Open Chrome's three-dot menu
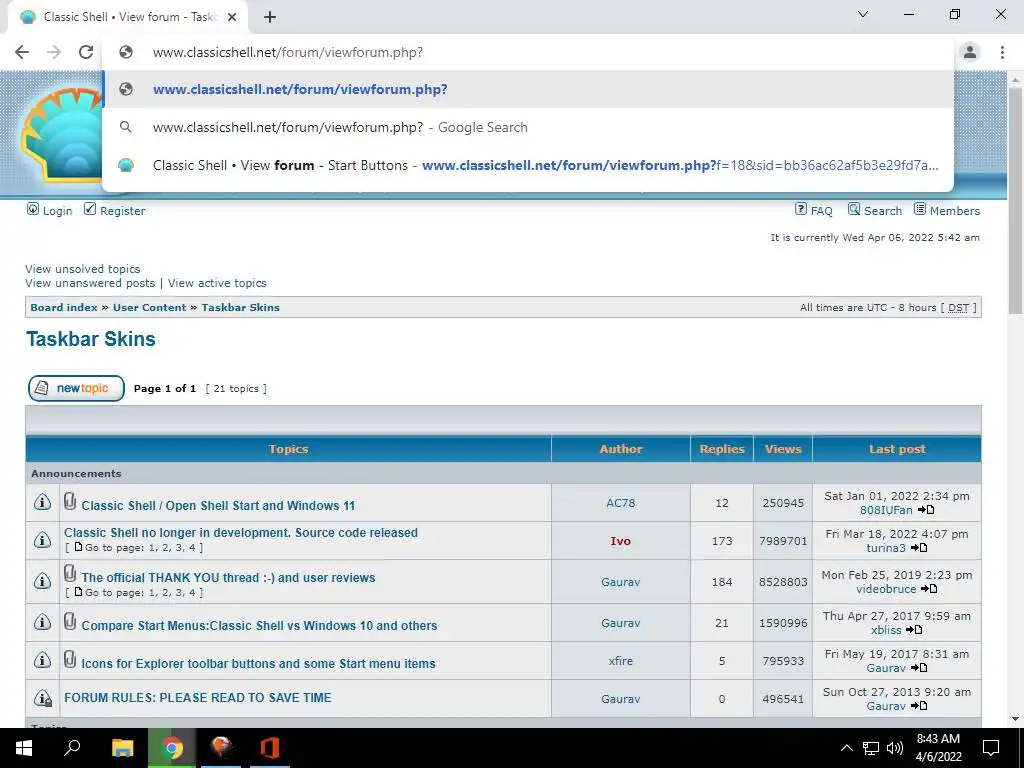The width and height of the screenshot is (1024, 768). point(1002,52)
